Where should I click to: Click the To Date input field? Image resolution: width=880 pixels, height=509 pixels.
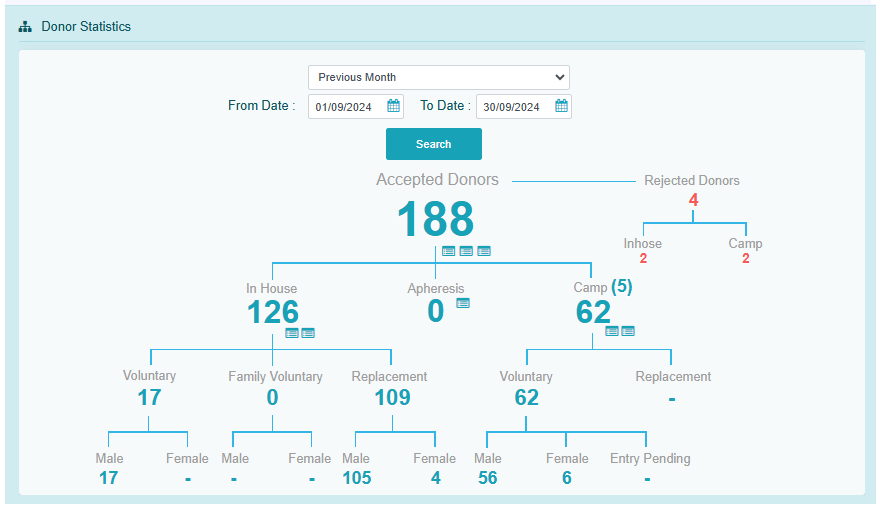[514, 107]
